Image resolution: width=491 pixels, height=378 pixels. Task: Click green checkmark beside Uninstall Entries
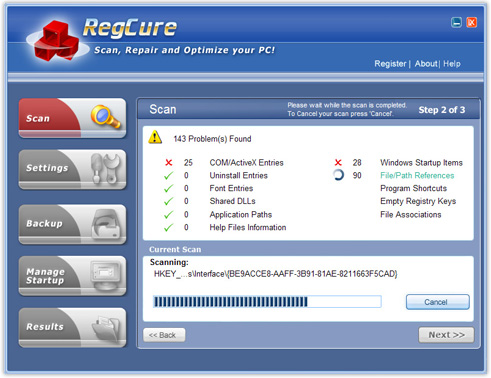[169, 175]
